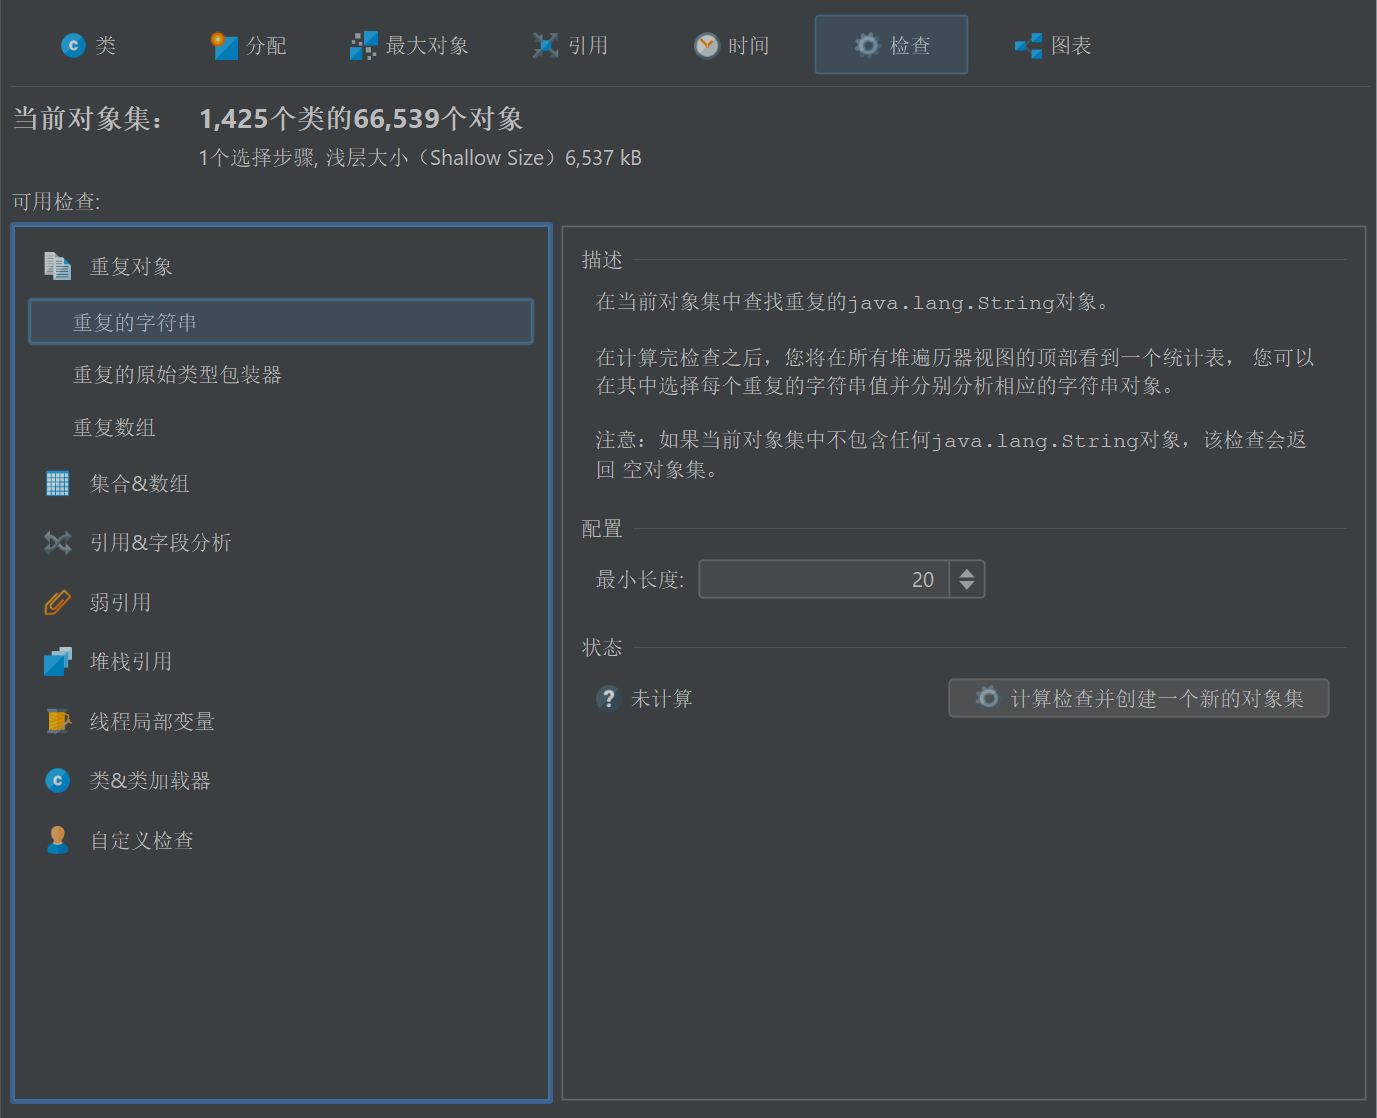Click 计算检查并创建一个新的对象集 button
Image resolution: width=1377 pixels, height=1118 pixels.
1138,698
